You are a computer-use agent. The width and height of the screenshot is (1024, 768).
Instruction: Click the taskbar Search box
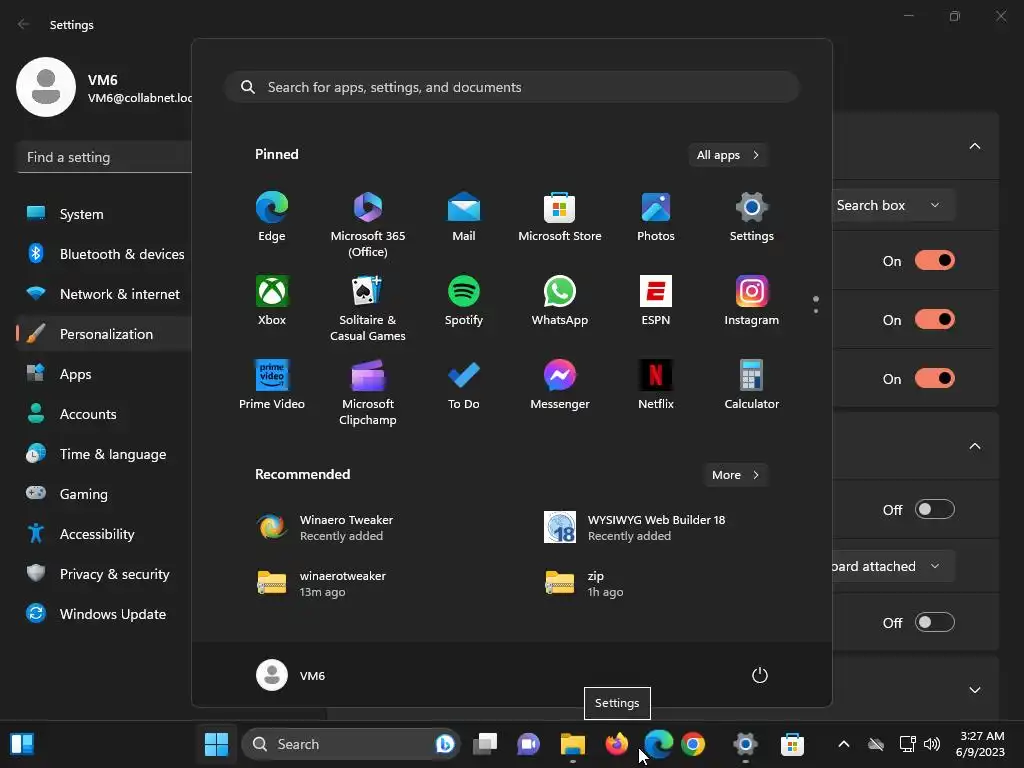tap(351, 744)
